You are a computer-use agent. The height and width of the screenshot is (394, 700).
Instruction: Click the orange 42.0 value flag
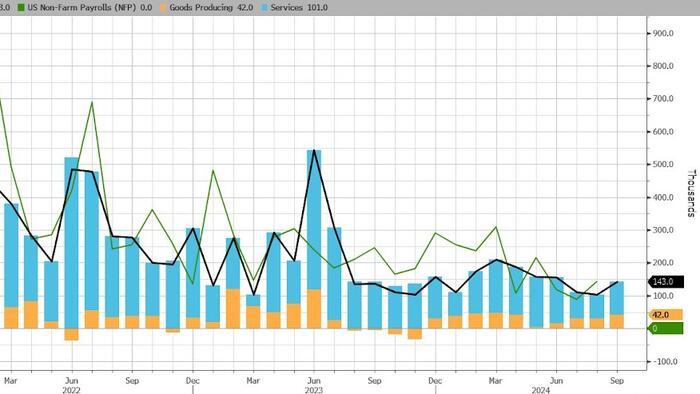tap(666, 315)
